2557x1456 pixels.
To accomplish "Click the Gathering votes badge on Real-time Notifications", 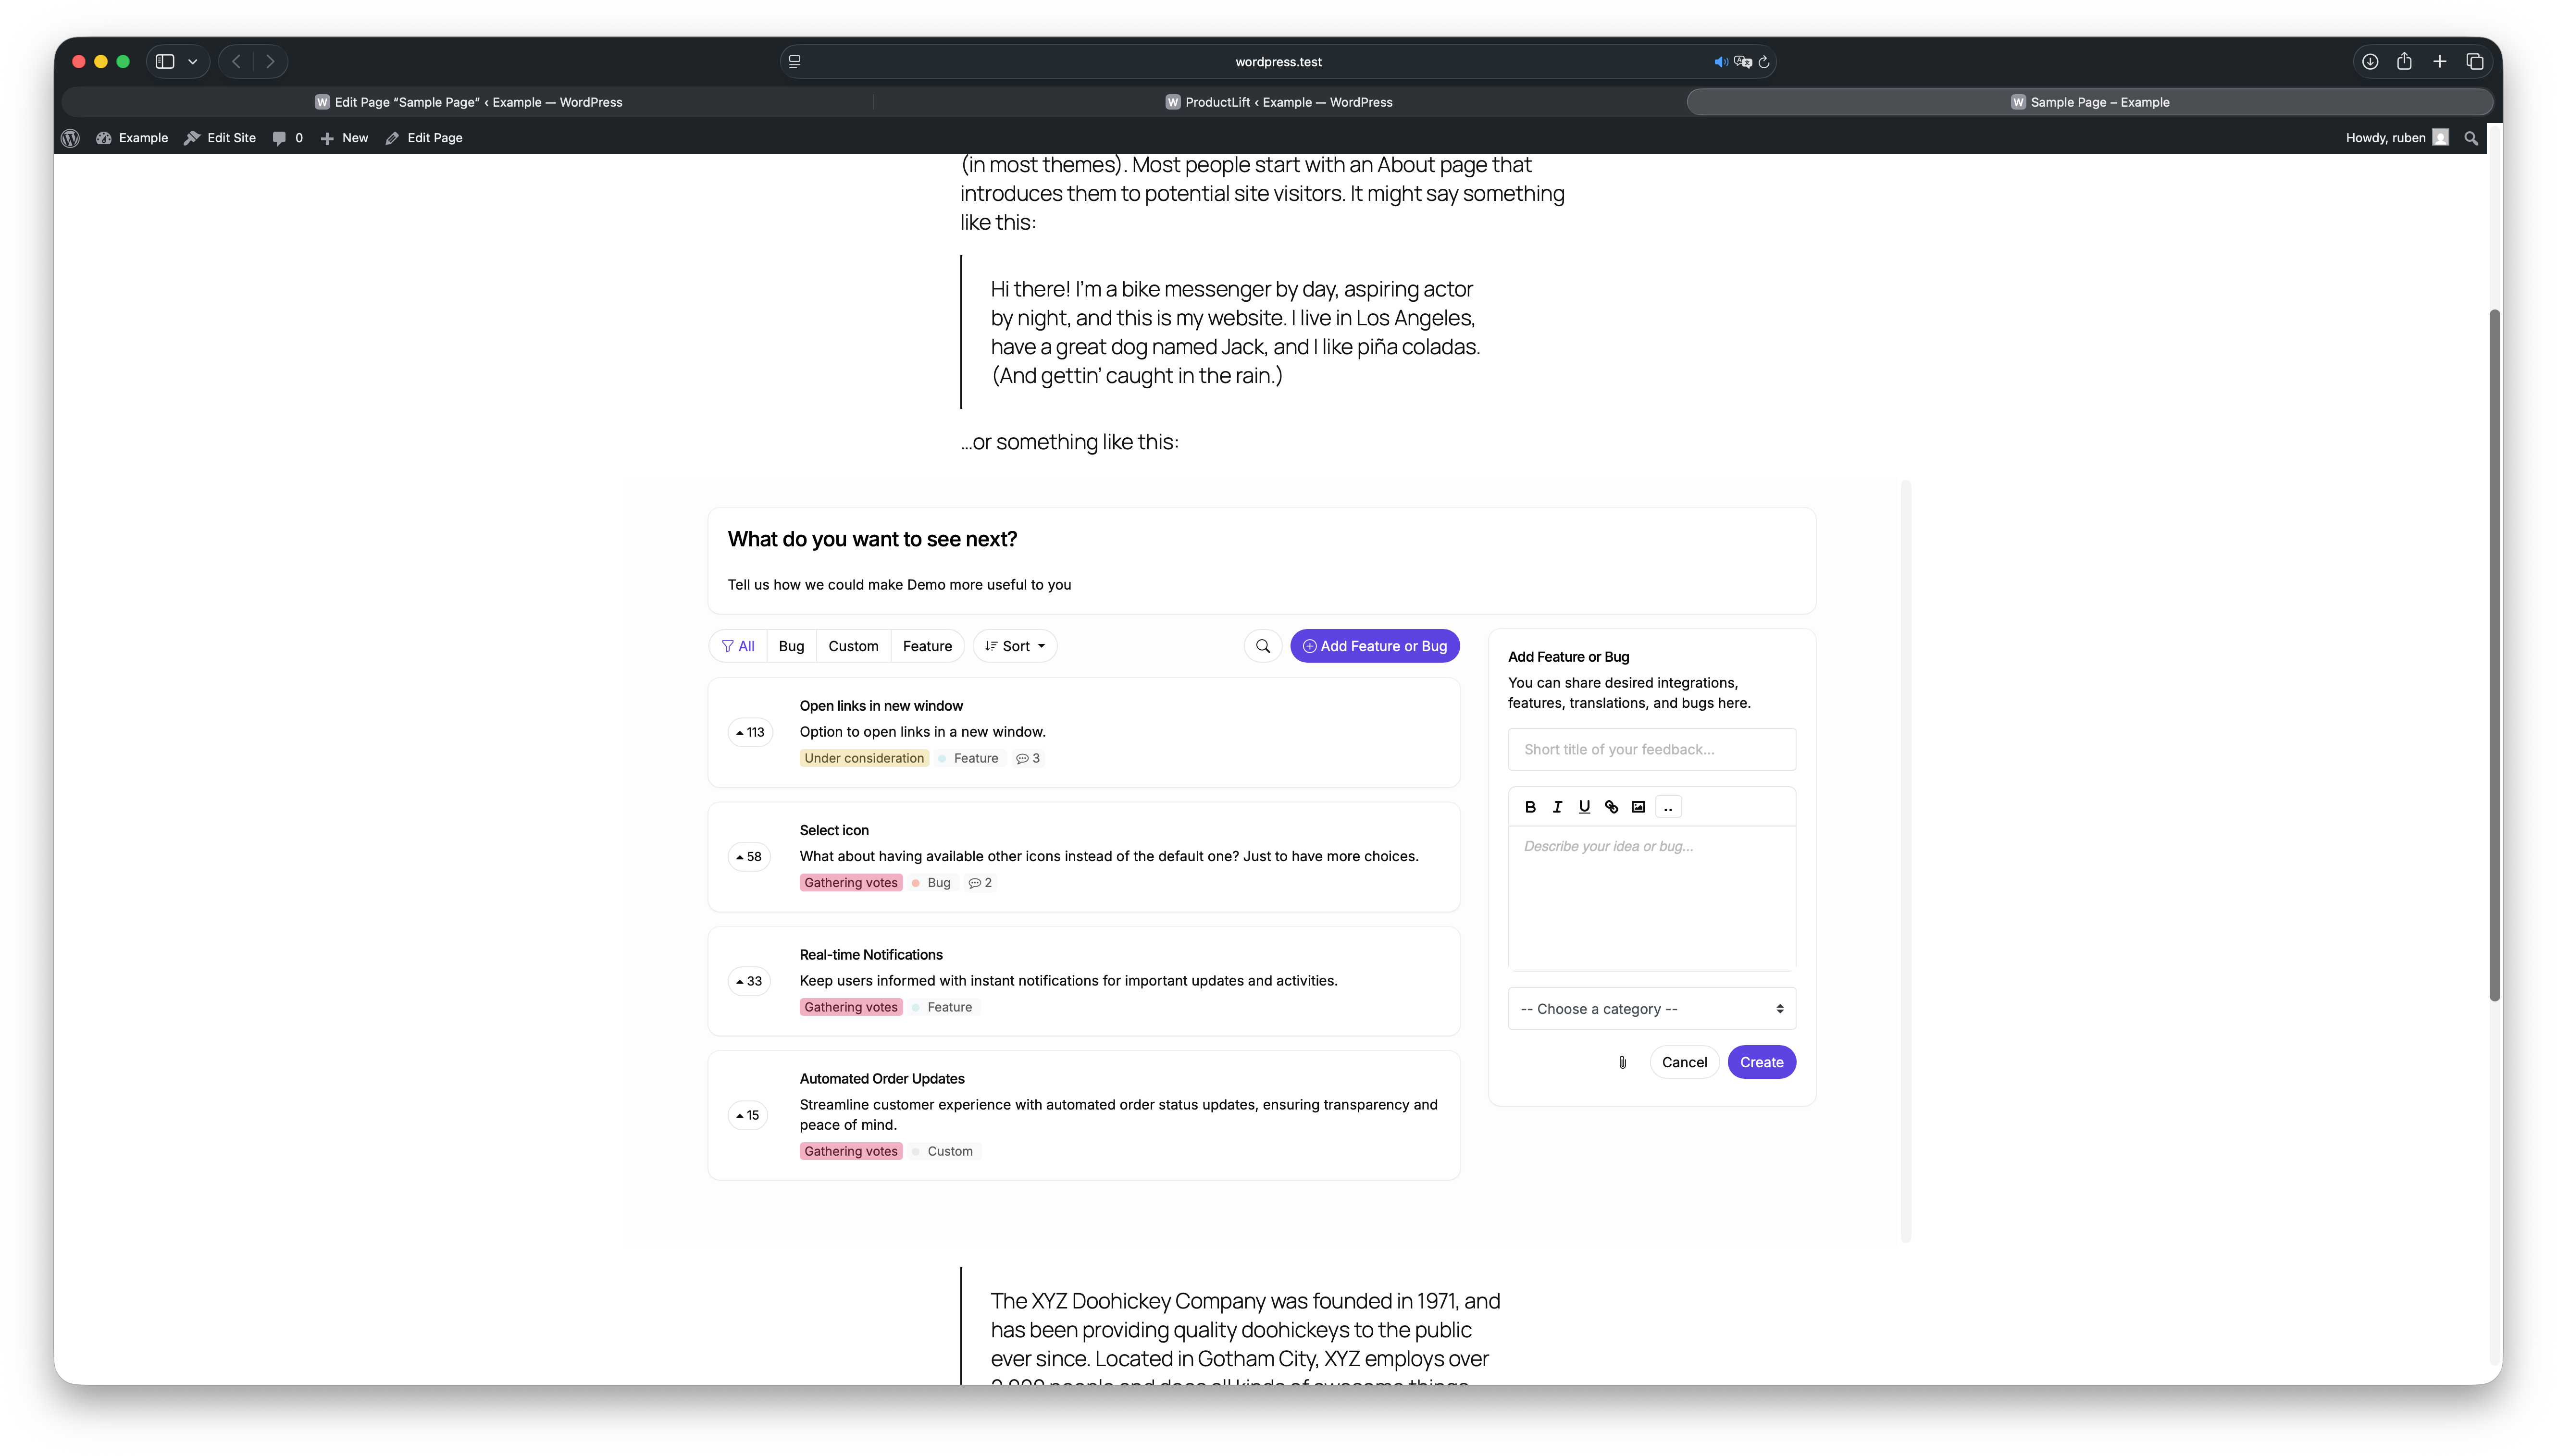I will pyautogui.click(x=851, y=1007).
